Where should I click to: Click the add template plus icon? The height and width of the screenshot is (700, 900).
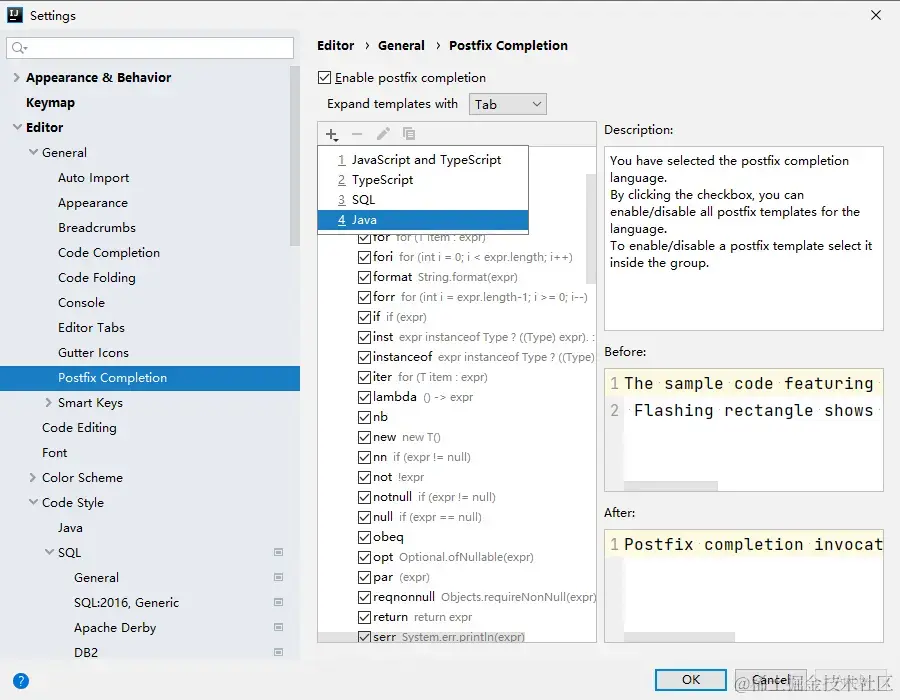[332, 134]
